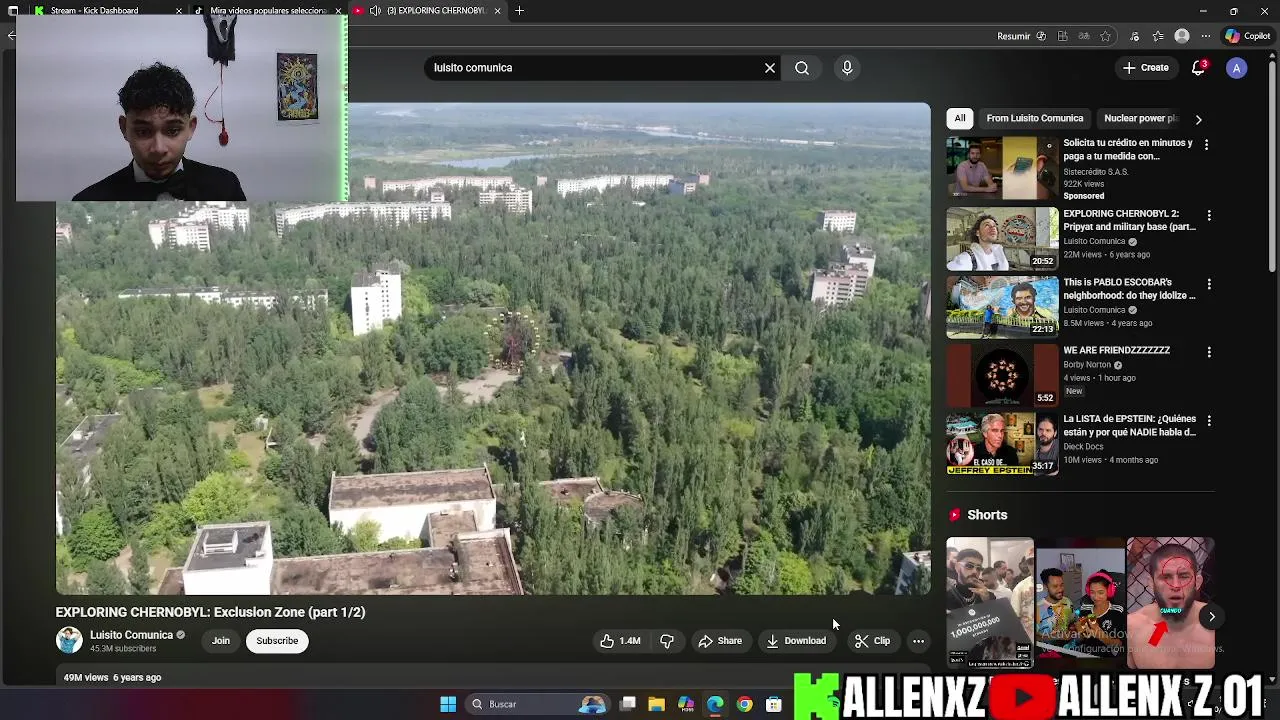Select From Luisito Comunica filter chip
Screen dimensions: 1280x720
pos(1035,118)
